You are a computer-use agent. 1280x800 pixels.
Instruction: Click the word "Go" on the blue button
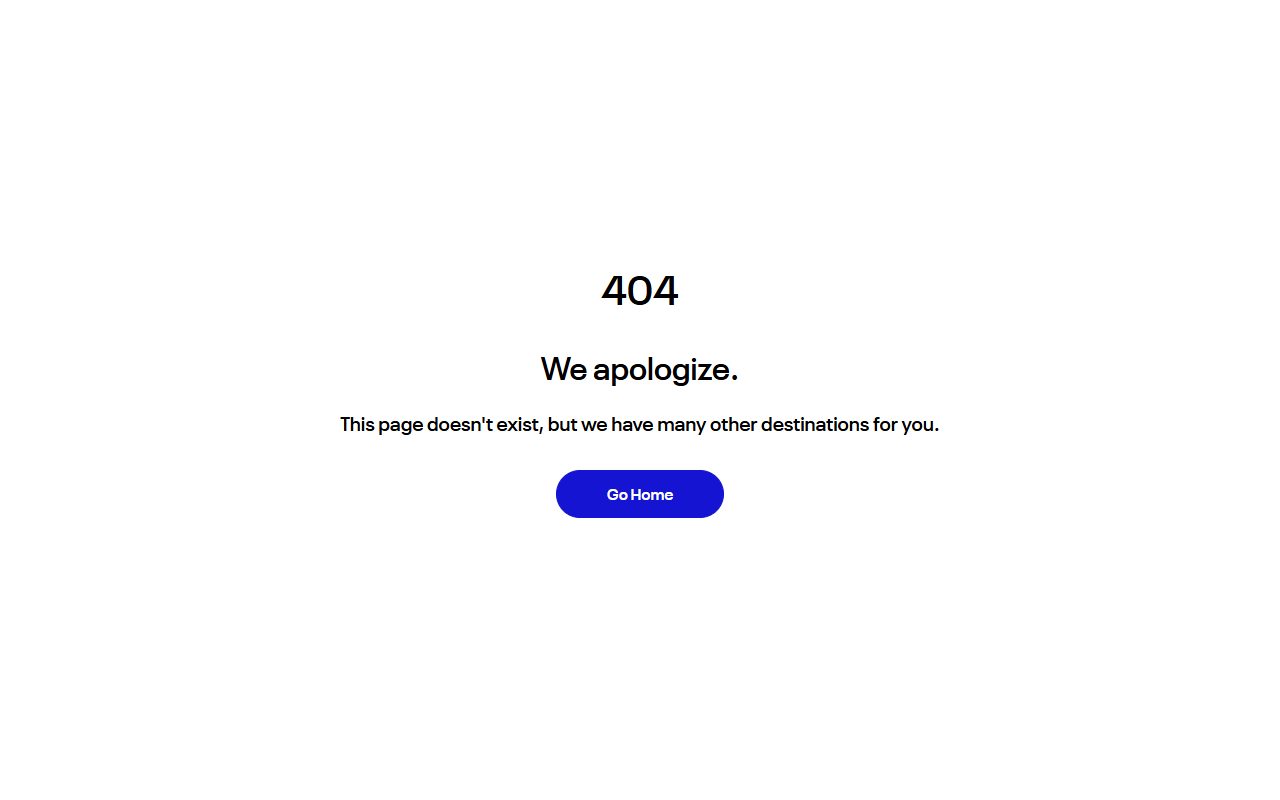pyautogui.click(x=617, y=494)
